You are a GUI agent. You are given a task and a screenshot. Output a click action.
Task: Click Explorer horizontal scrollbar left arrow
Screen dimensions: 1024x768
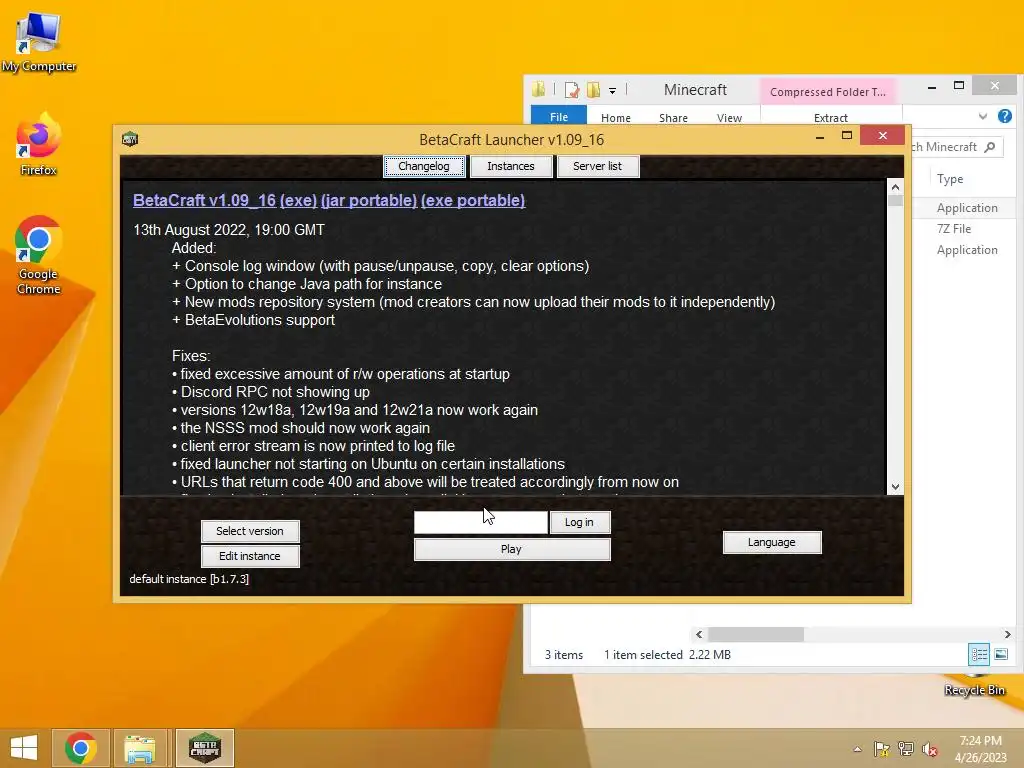tap(699, 634)
